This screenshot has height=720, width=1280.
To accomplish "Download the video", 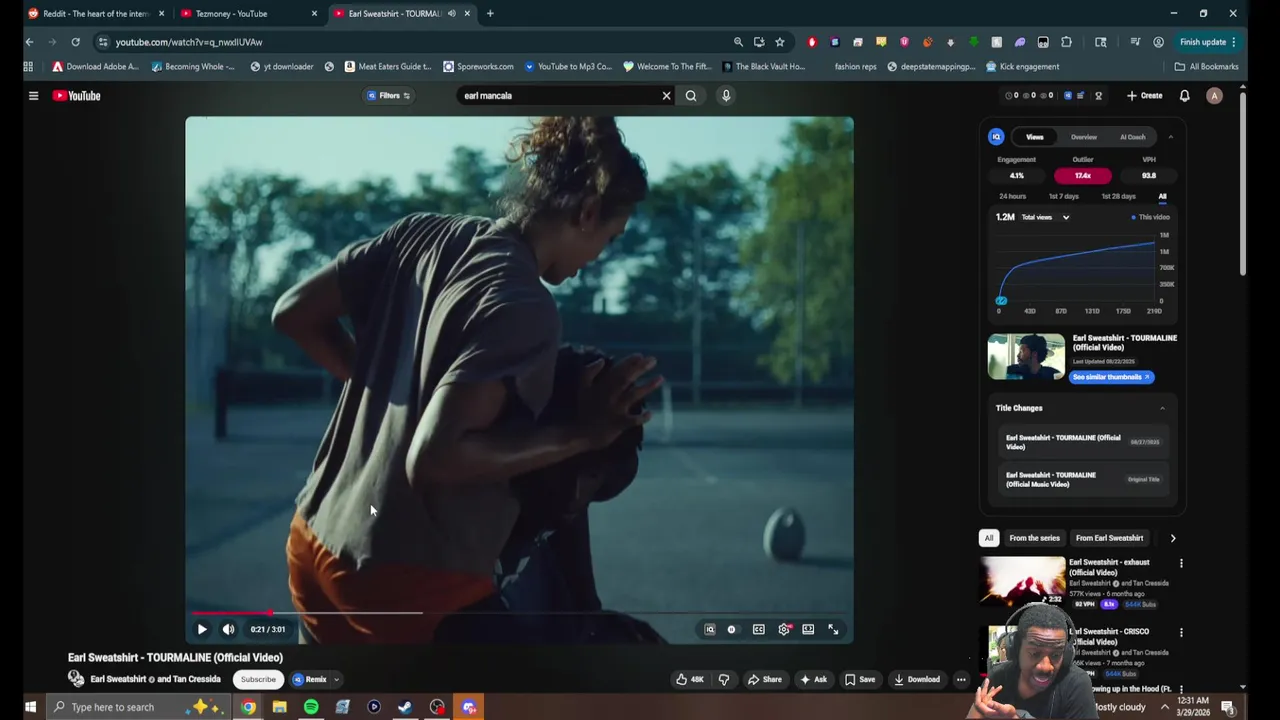I will pos(917,679).
